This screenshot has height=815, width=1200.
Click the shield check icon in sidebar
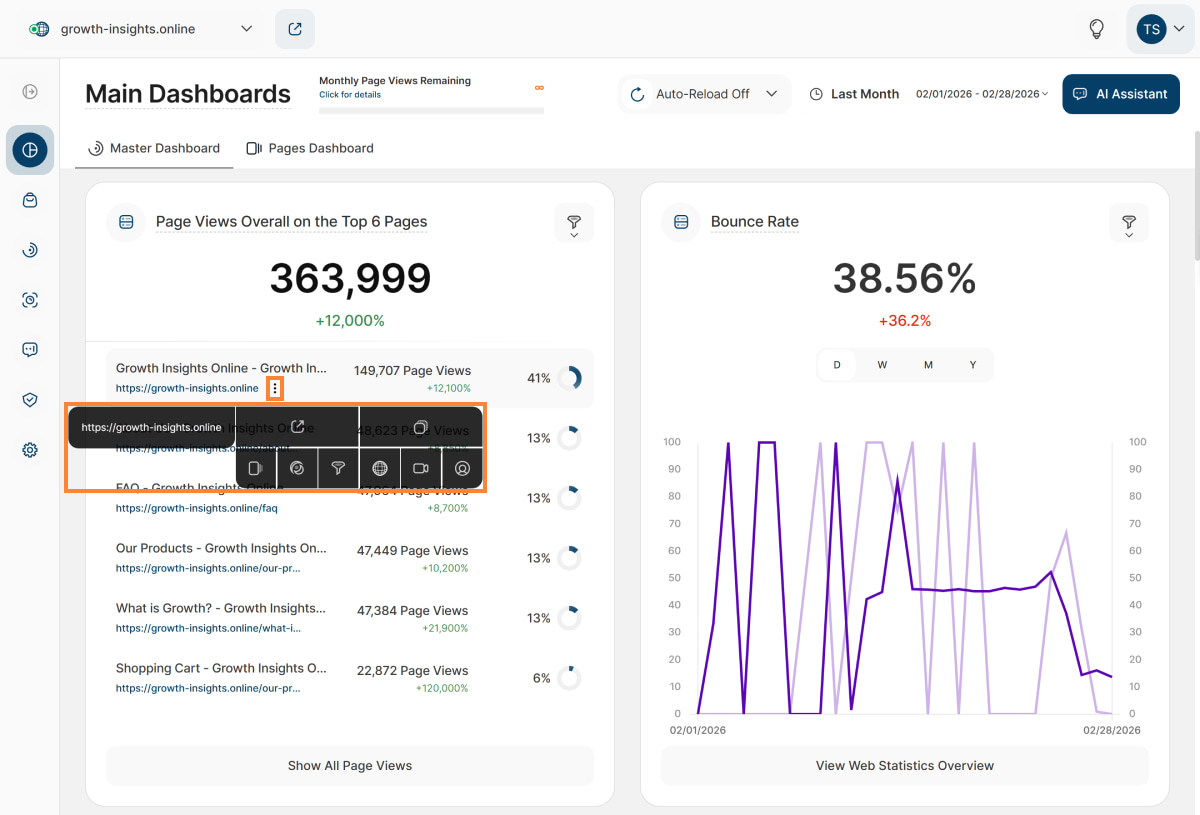click(x=30, y=400)
